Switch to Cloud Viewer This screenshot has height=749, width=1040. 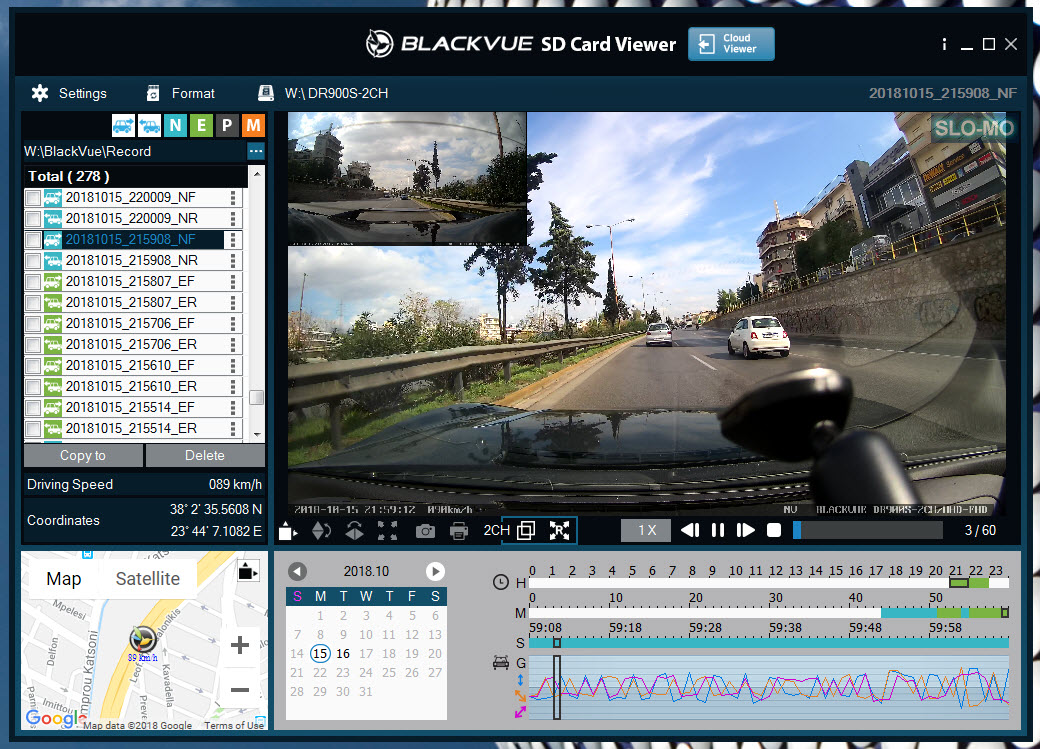click(x=731, y=44)
